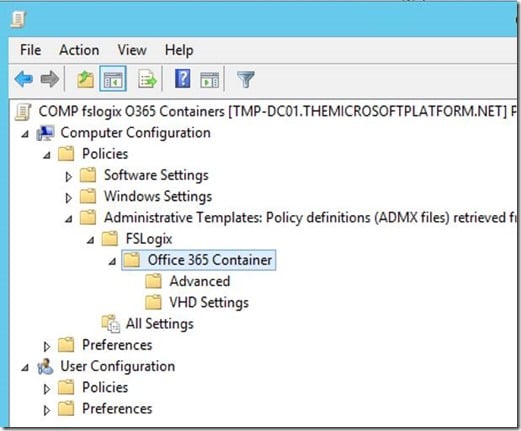Select the Windows Settings label
This screenshot has height=431, width=521.
[158, 196]
